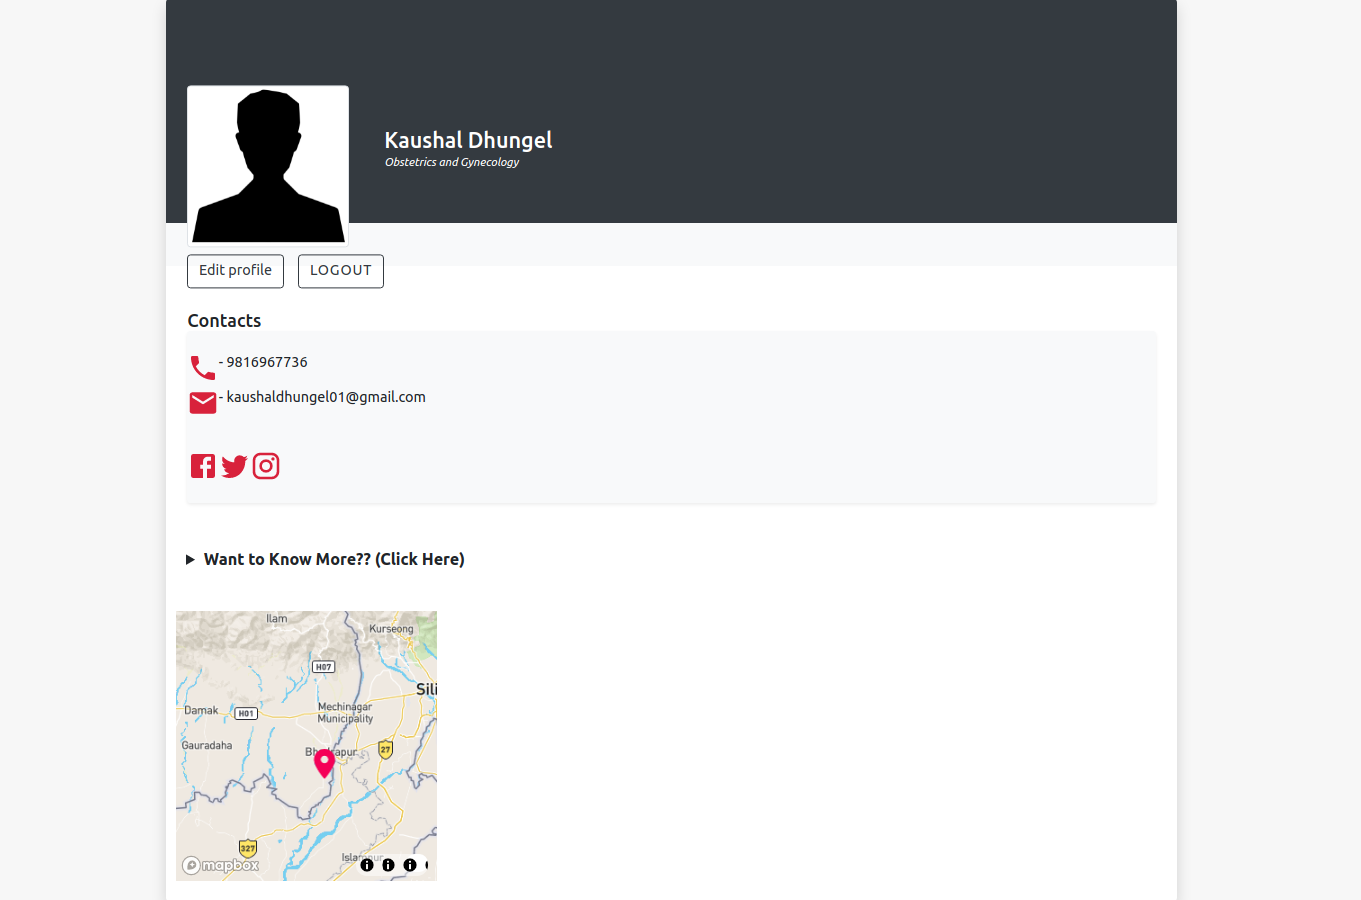Click the Obstetrics and Gynecology subtitle
Screen dimensions: 1361x900
[x=452, y=162]
